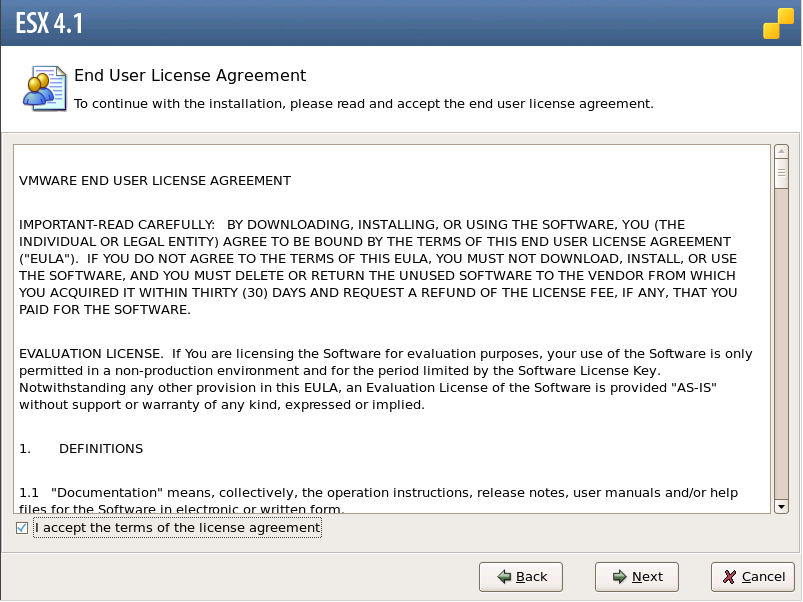Click the scrollbar up arrow
This screenshot has height=602, width=803.
781,152
